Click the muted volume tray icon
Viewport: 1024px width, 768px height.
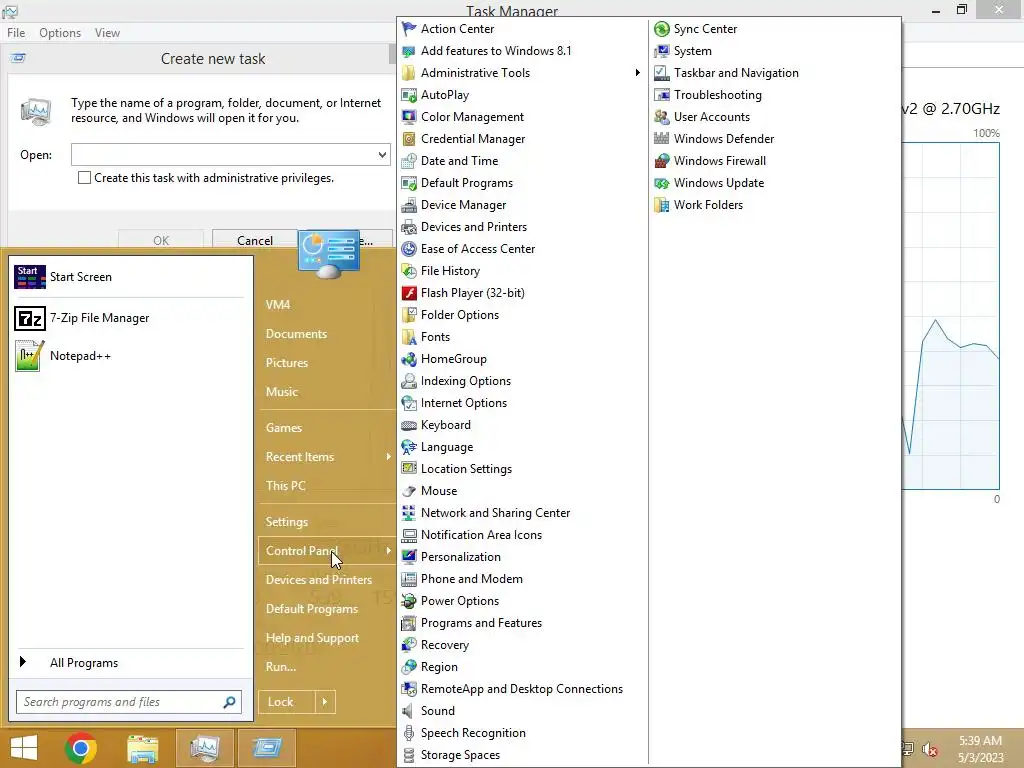[x=929, y=749]
